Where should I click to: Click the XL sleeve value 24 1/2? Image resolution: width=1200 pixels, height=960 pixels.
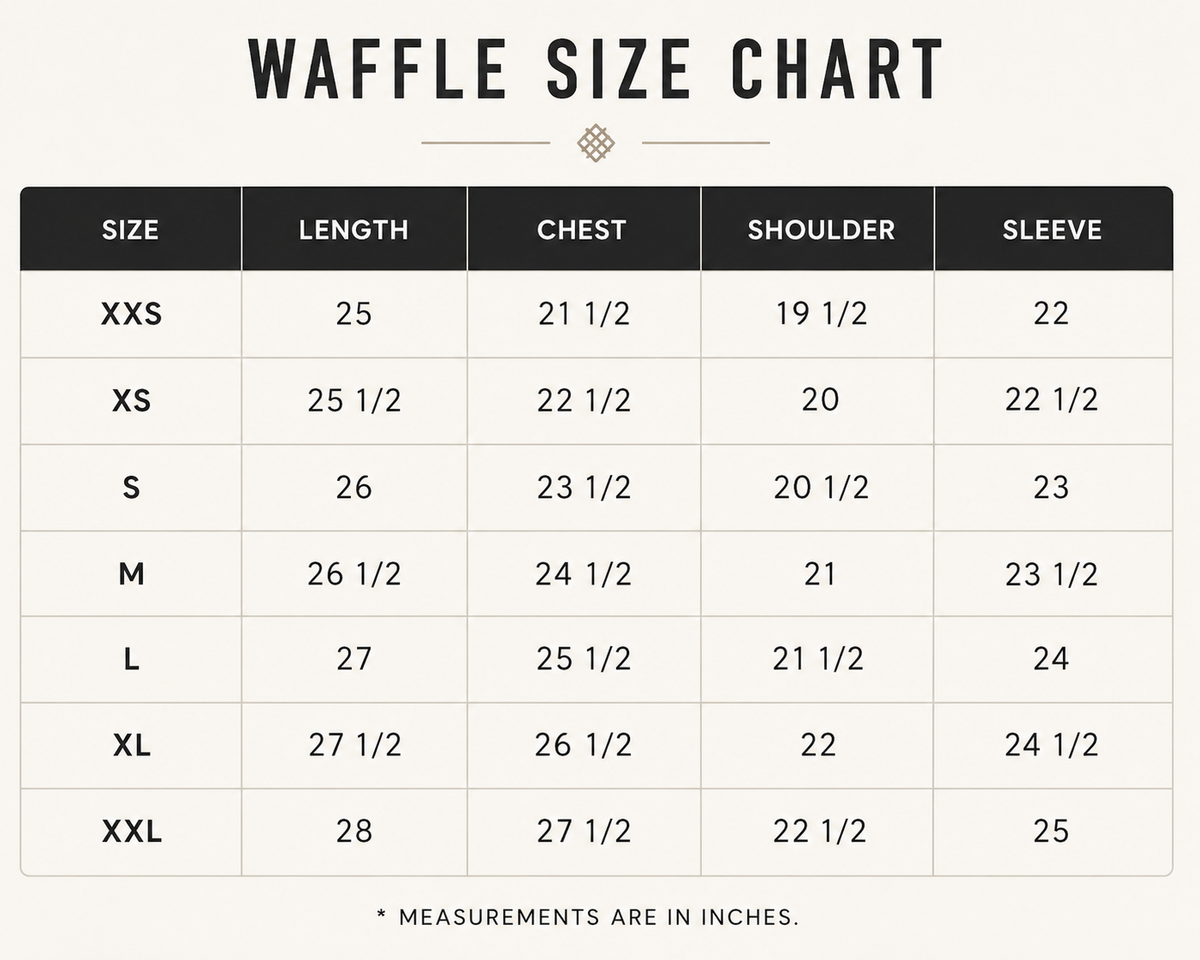1052,745
